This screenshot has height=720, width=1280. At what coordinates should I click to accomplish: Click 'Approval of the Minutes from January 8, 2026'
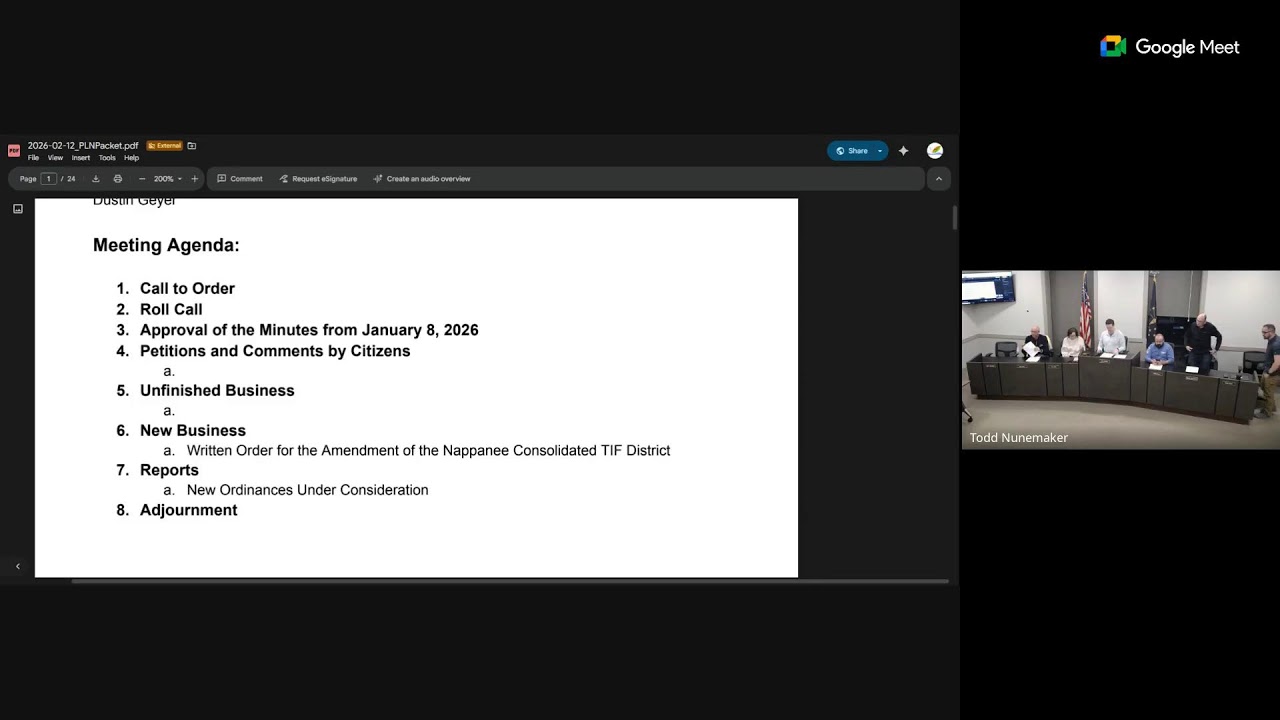click(x=309, y=330)
